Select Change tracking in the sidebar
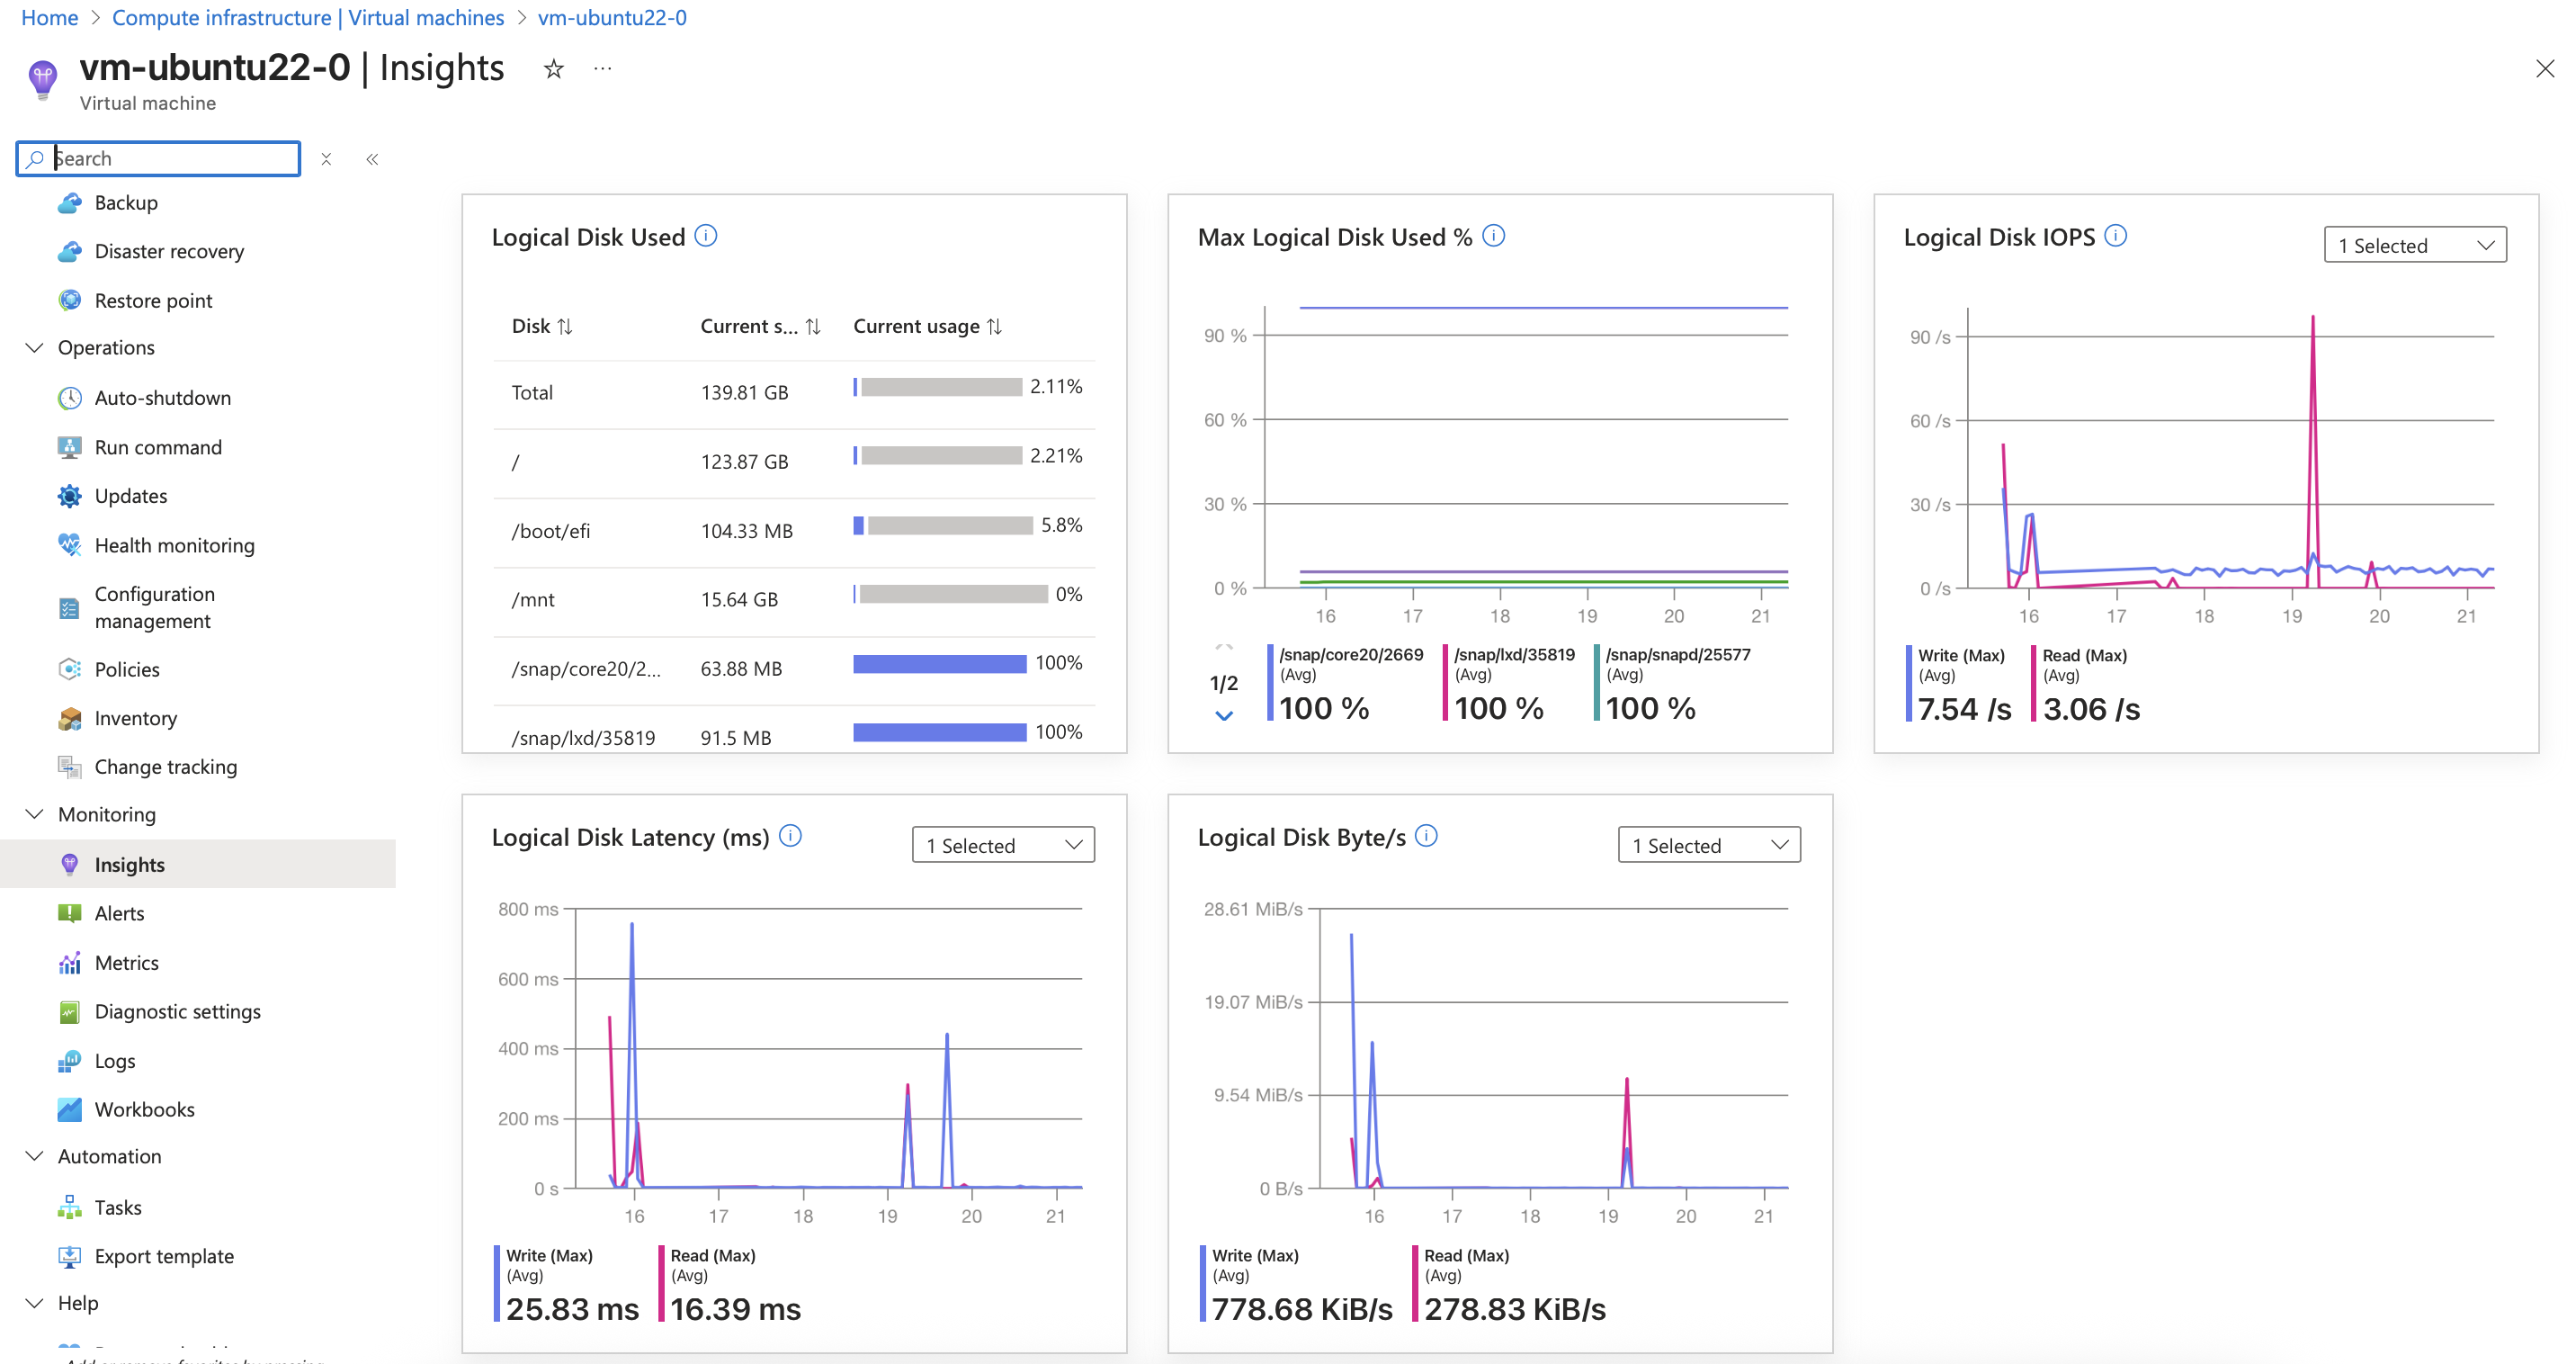The image size is (2576, 1364). point(164,766)
